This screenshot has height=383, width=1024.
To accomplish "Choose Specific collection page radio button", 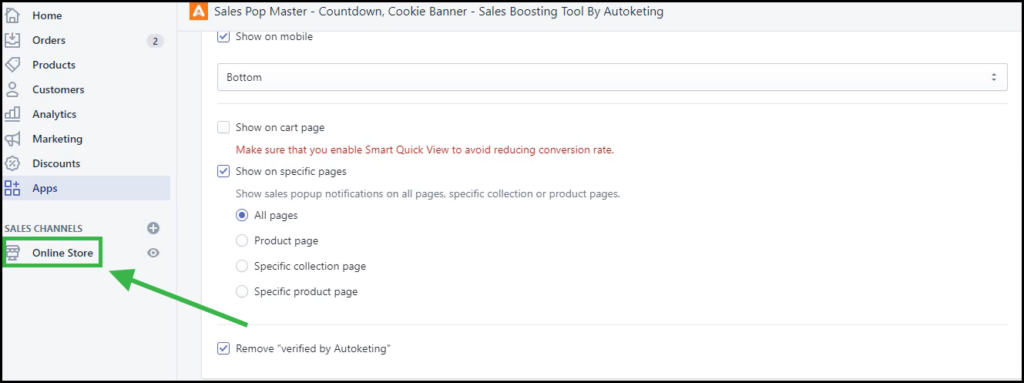I will [242, 266].
